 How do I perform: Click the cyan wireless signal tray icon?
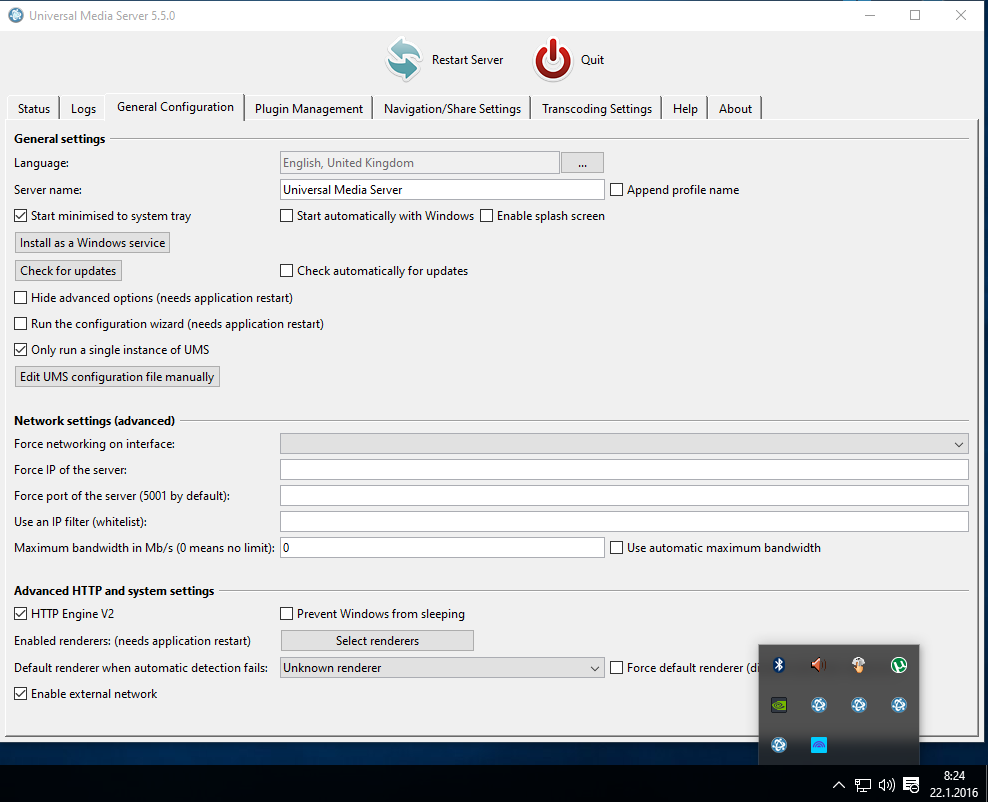tap(819, 745)
